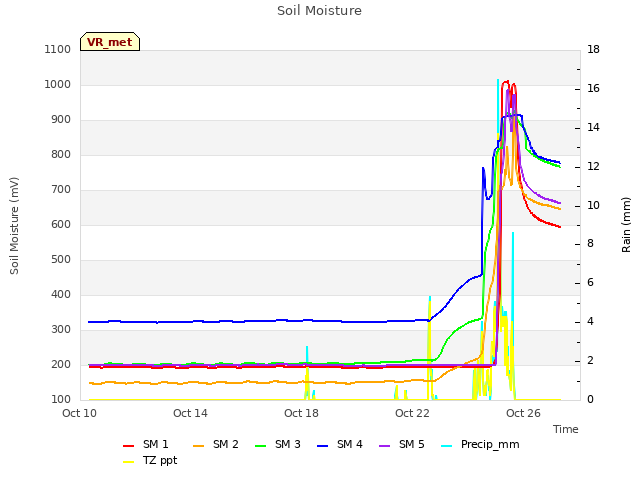Click the 500 left axis tick label
The width and height of the screenshot is (640, 480).
click(61, 260)
